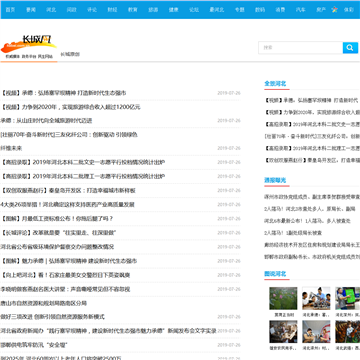Go to the 财经 navigation section
The width and height of the screenshot is (360, 360).
pyautogui.click(x=112, y=10)
